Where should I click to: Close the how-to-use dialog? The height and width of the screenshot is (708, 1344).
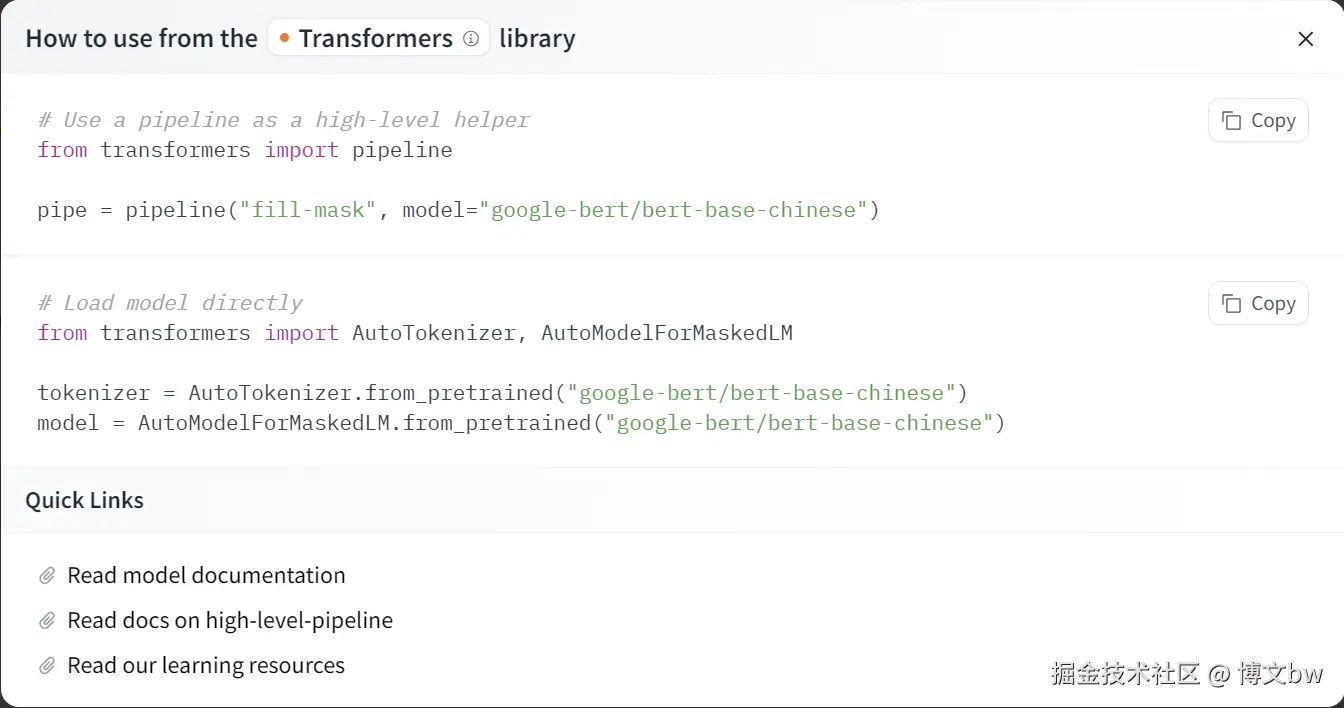1305,39
